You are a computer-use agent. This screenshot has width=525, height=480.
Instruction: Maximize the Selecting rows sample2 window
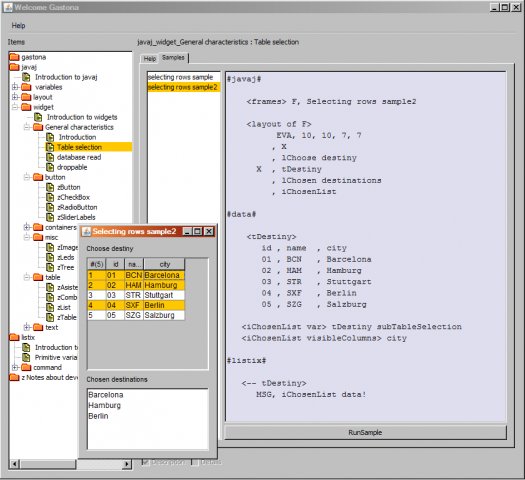click(x=198, y=231)
